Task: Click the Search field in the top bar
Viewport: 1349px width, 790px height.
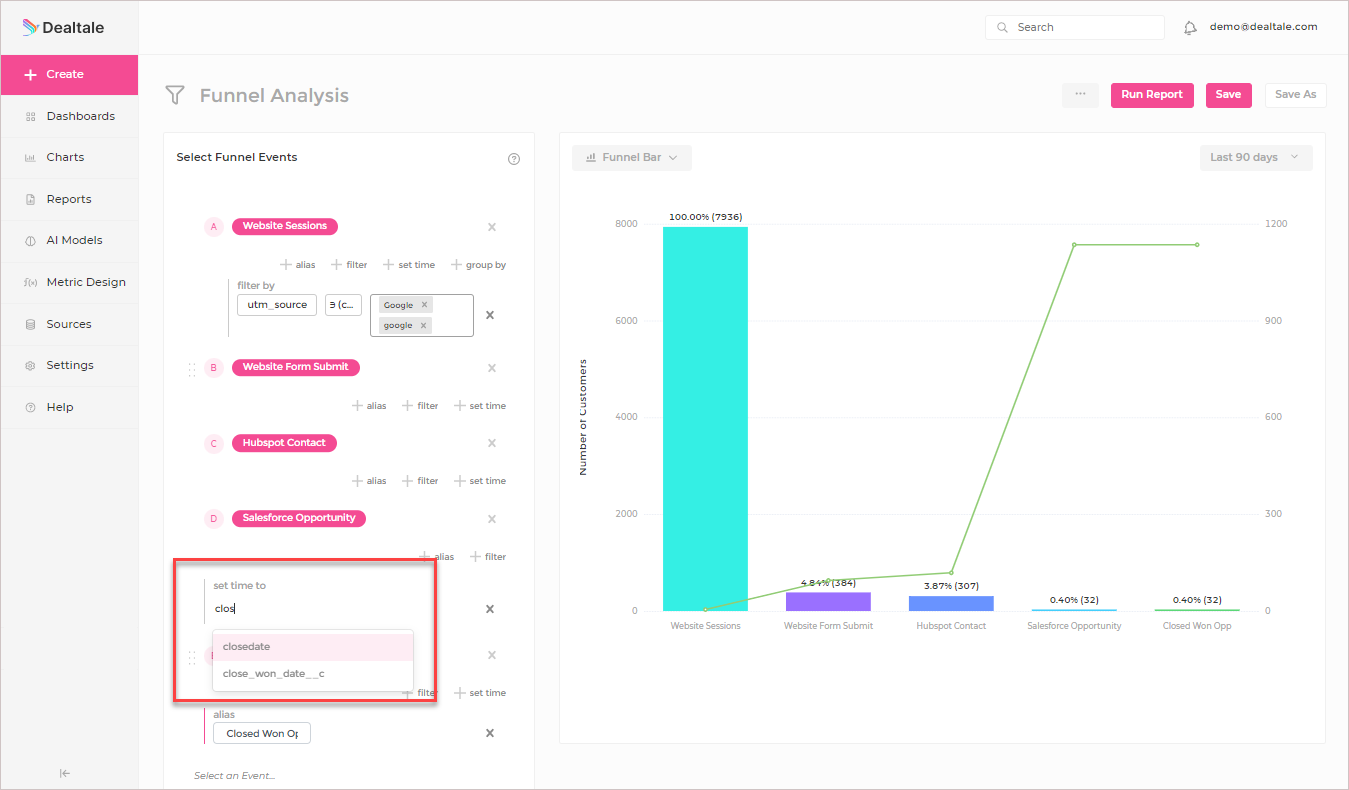Action: [1075, 28]
